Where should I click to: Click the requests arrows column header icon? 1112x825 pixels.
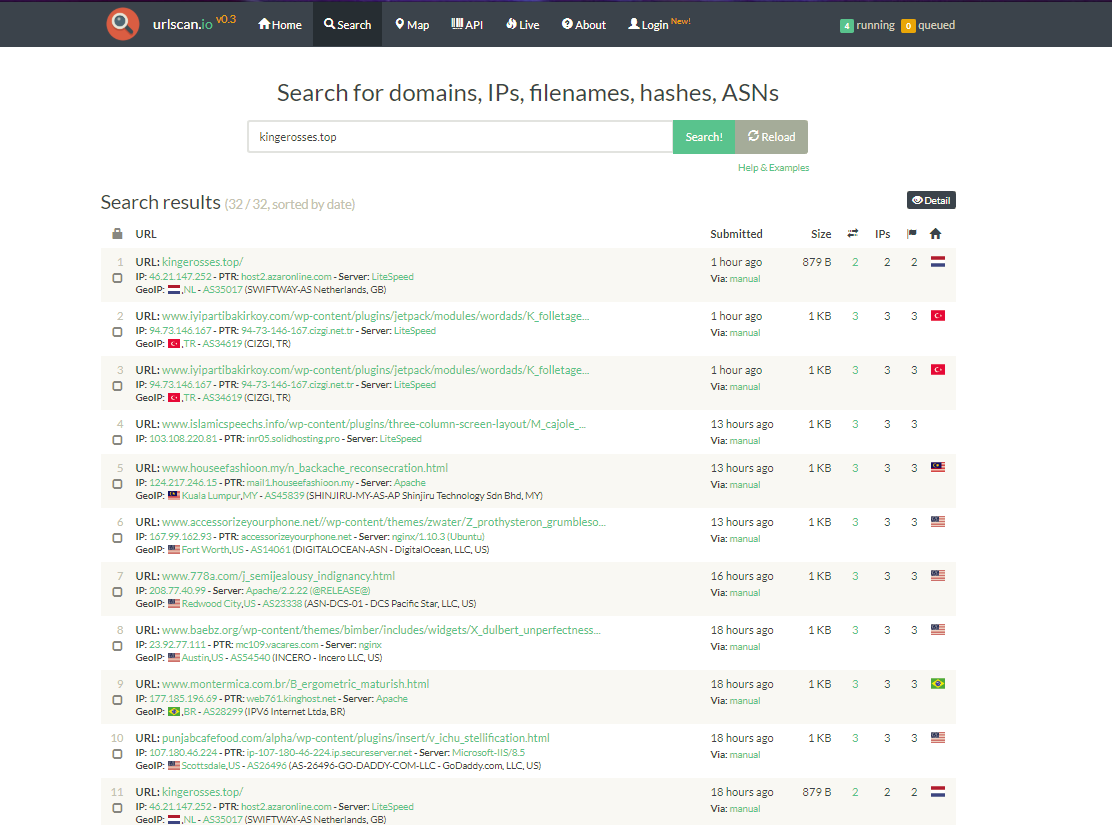coord(855,234)
